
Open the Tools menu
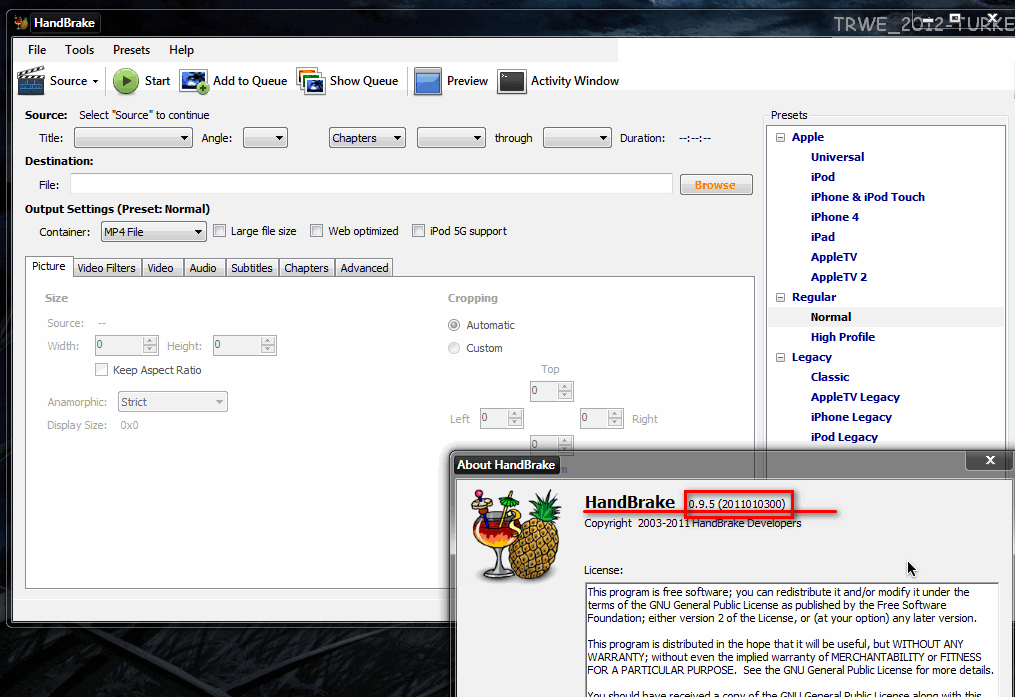tap(80, 50)
